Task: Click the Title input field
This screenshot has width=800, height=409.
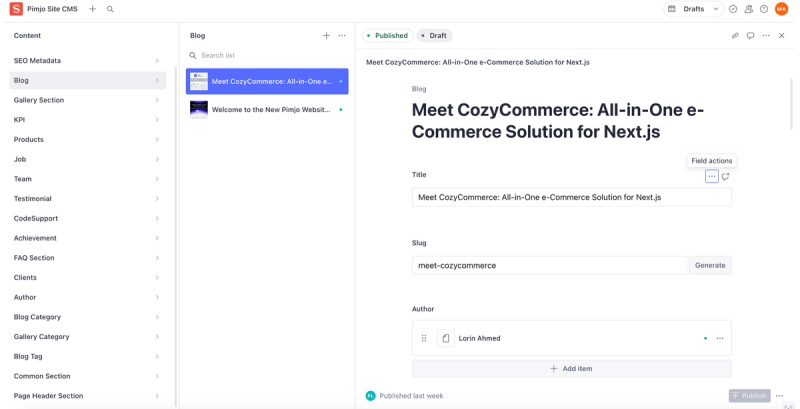Action: [x=571, y=197]
